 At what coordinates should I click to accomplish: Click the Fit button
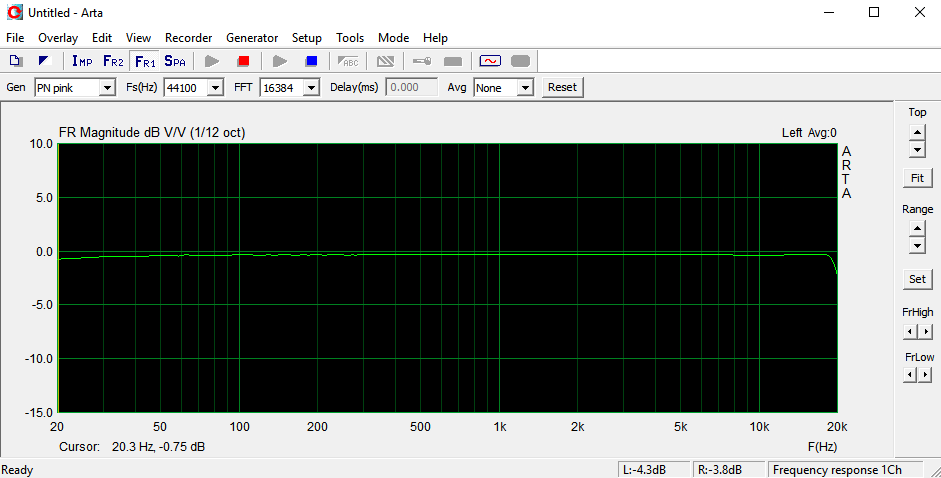pyautogui.click(x=917, y=178)
